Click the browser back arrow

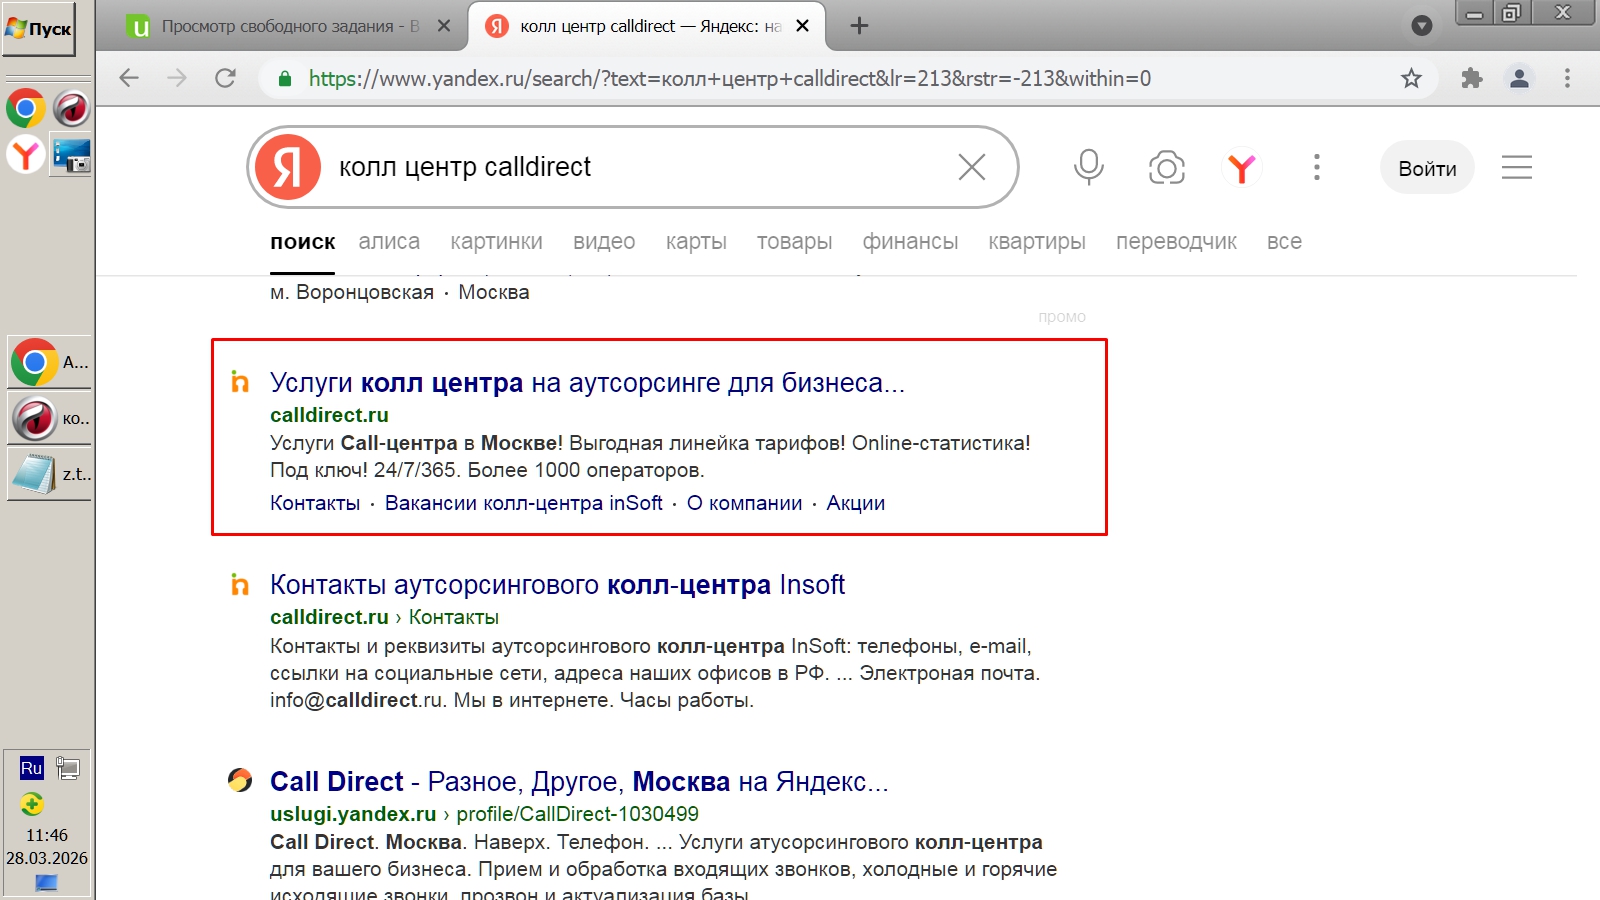[x=129, y=78]
